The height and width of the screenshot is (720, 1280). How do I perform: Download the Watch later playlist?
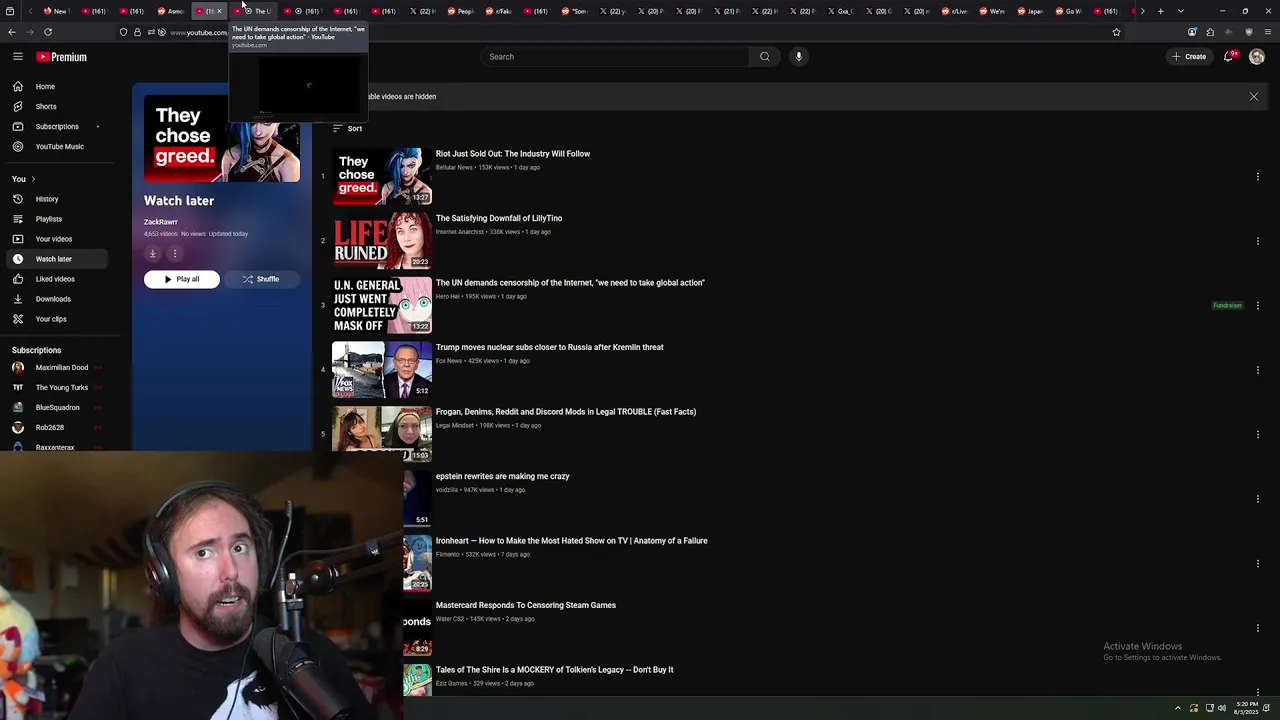point(153,254)
